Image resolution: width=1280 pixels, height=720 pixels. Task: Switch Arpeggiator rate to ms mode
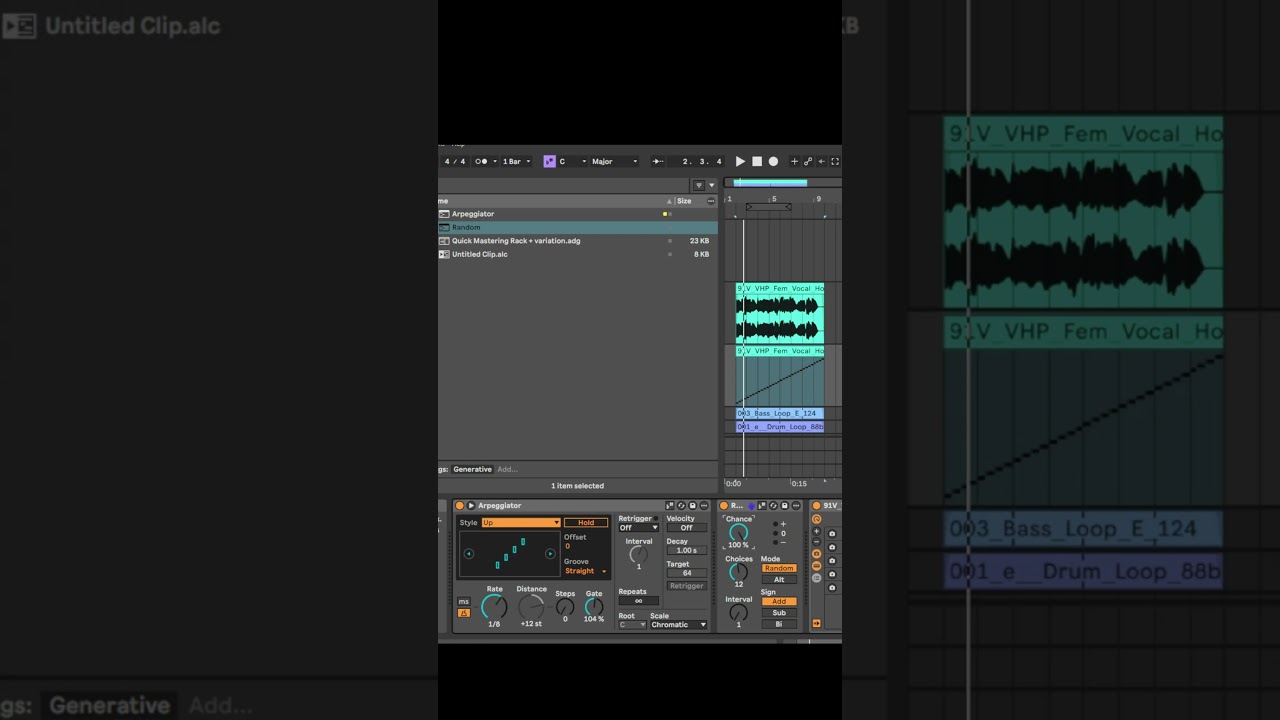pos(463,602)
